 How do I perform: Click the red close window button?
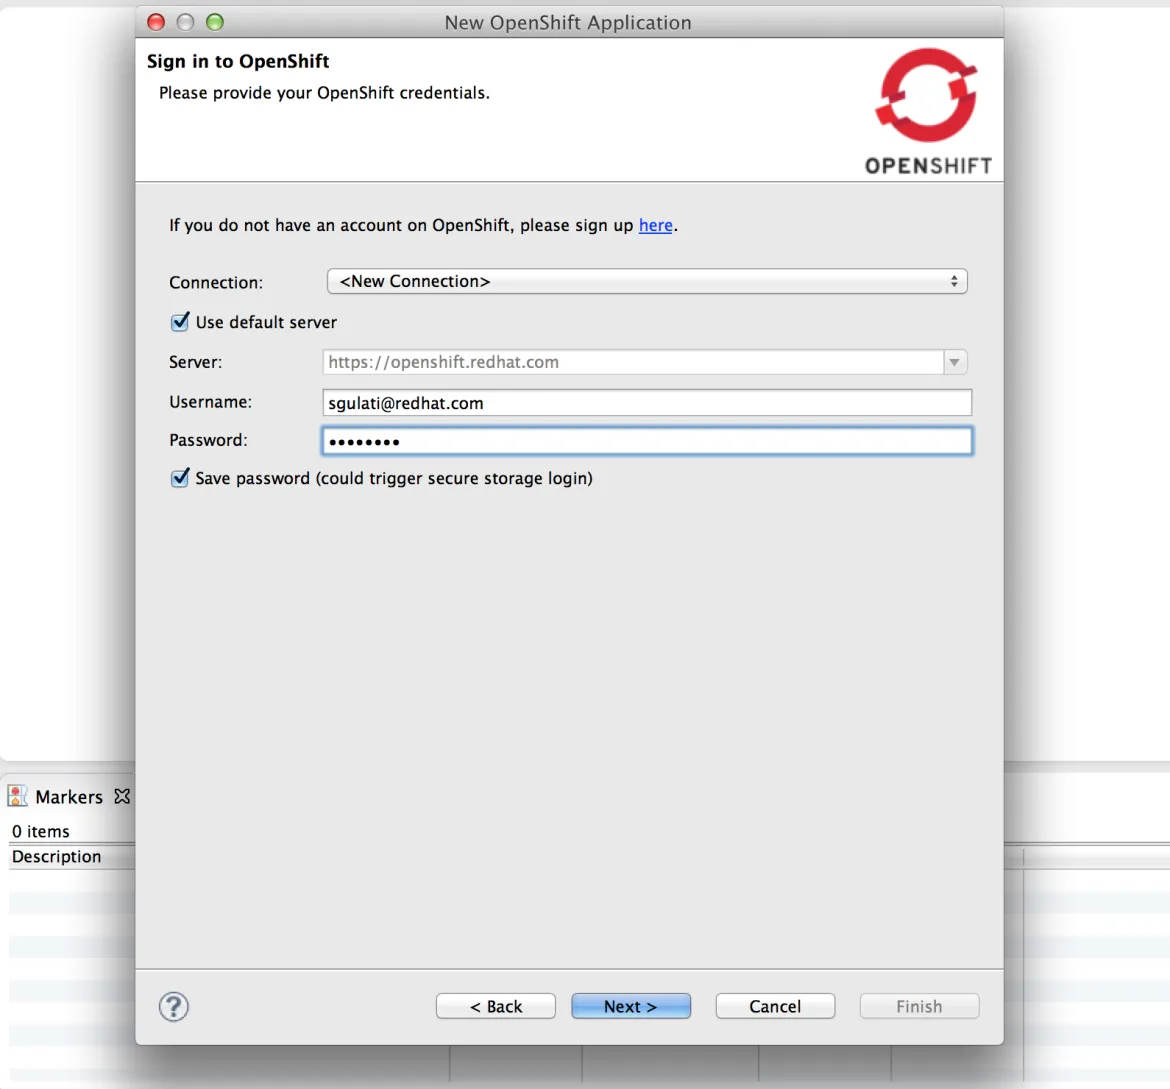[x=156, y=22]
